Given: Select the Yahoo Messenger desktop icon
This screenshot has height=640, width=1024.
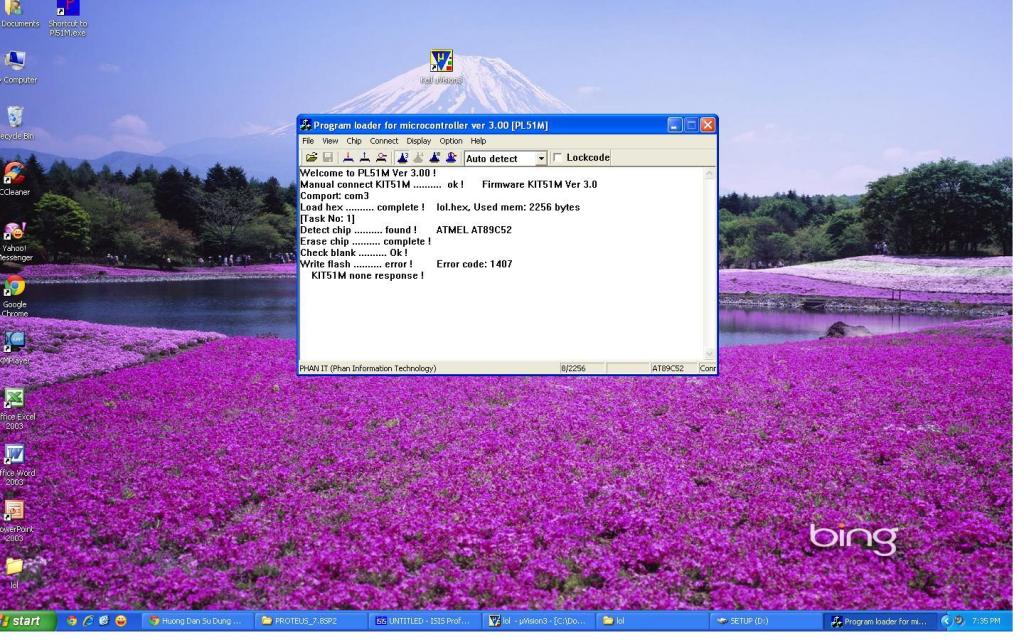Looking at the screenshot, I should point(14,241).
